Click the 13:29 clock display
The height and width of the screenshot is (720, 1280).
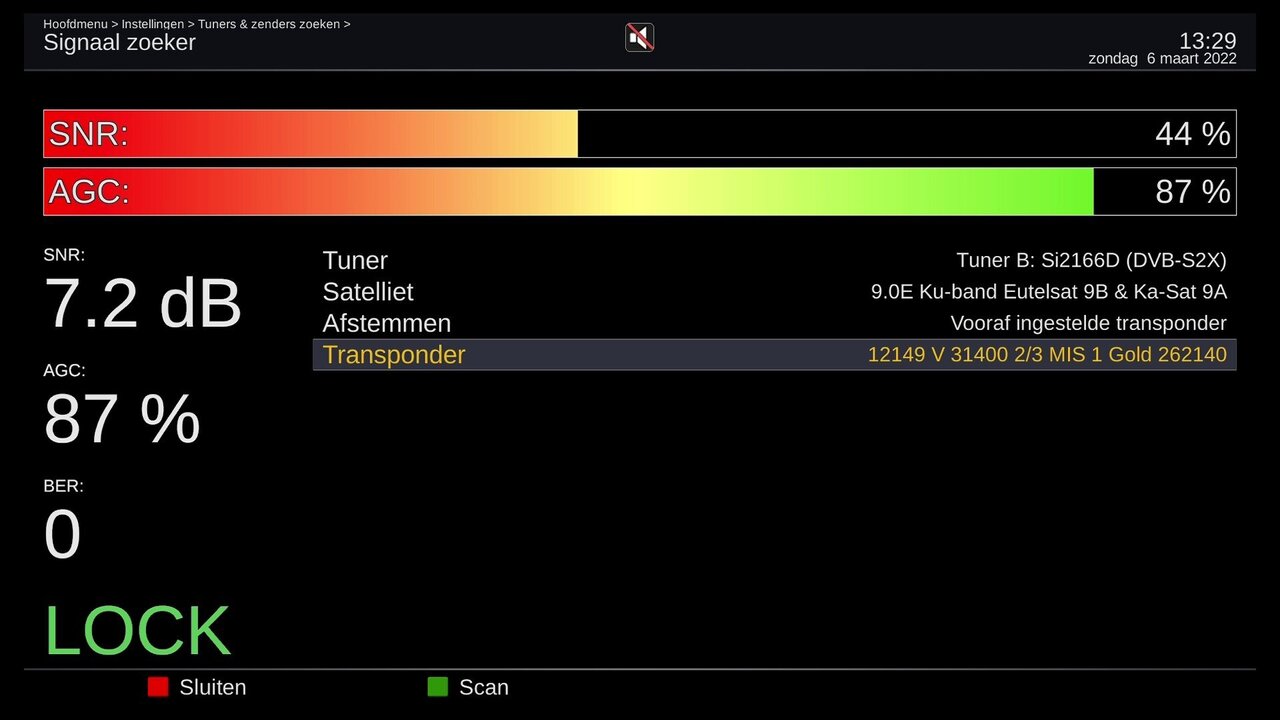tap(1207, 41)
